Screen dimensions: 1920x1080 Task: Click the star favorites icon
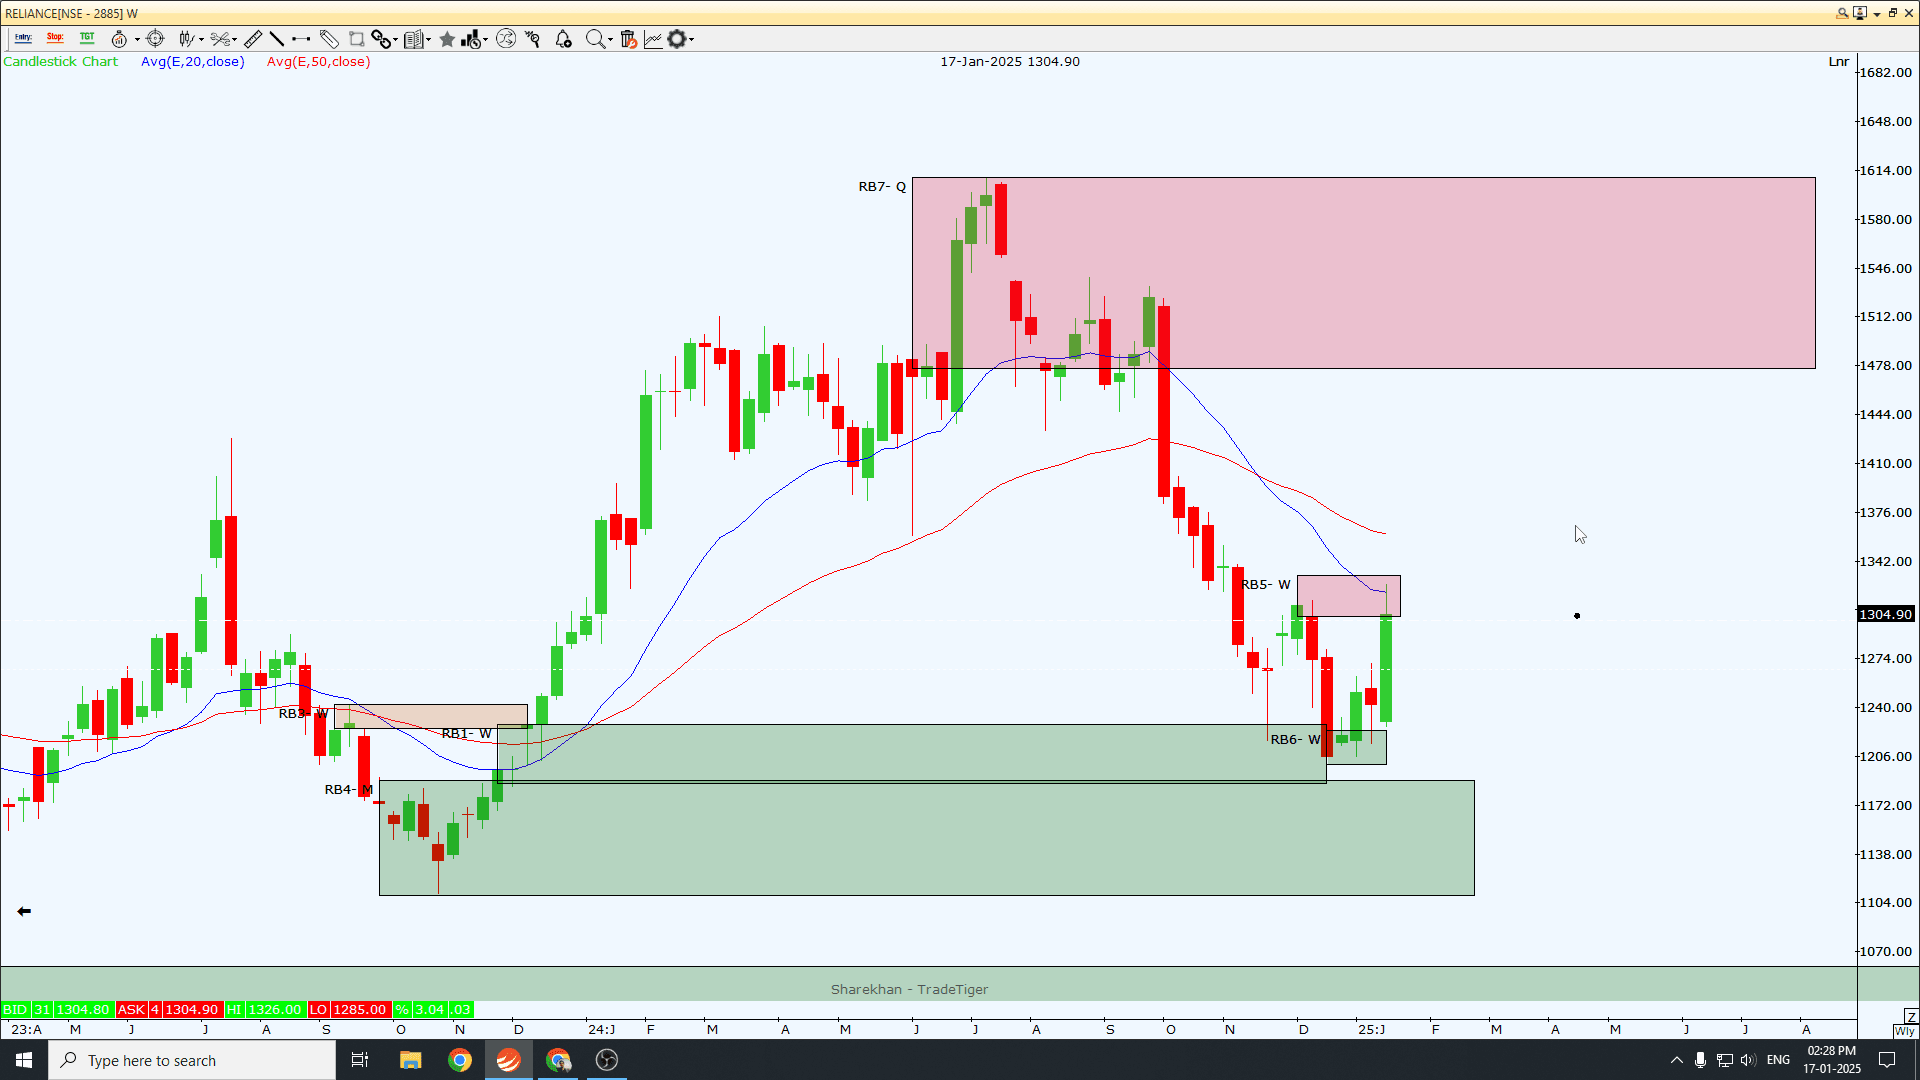click(x=447, y=39)
